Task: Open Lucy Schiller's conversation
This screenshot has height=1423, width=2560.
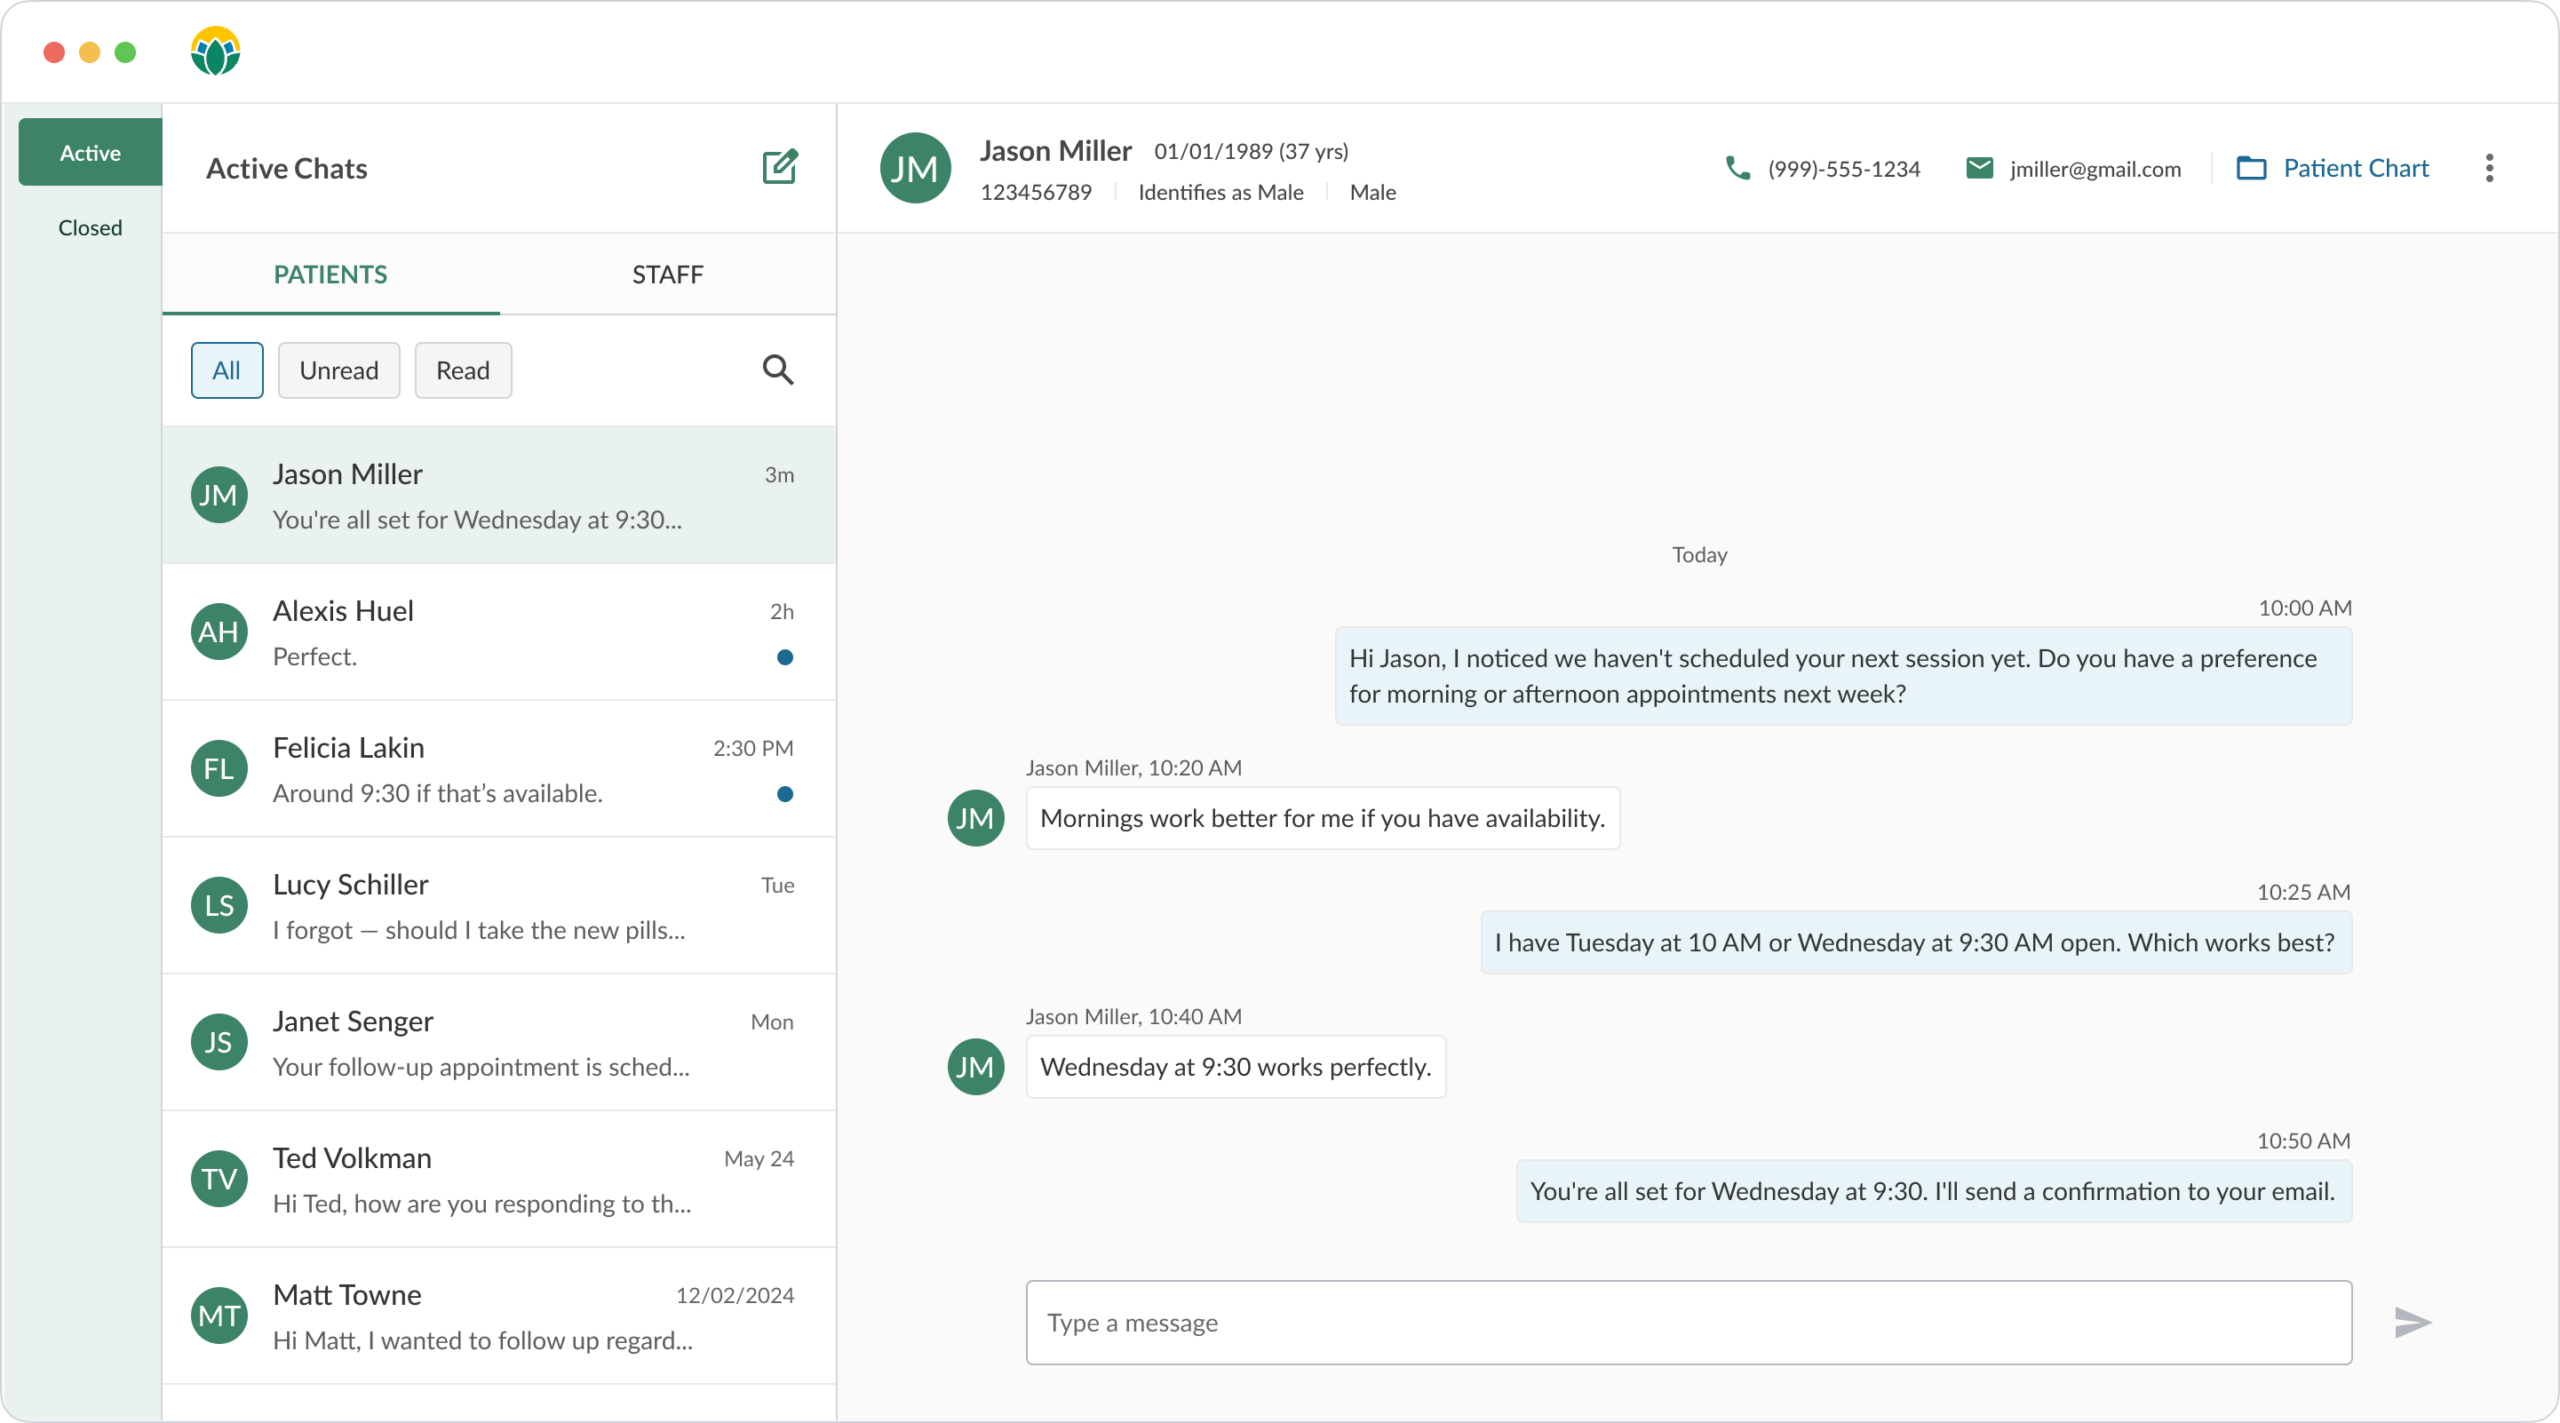Action: coord(498,905)
